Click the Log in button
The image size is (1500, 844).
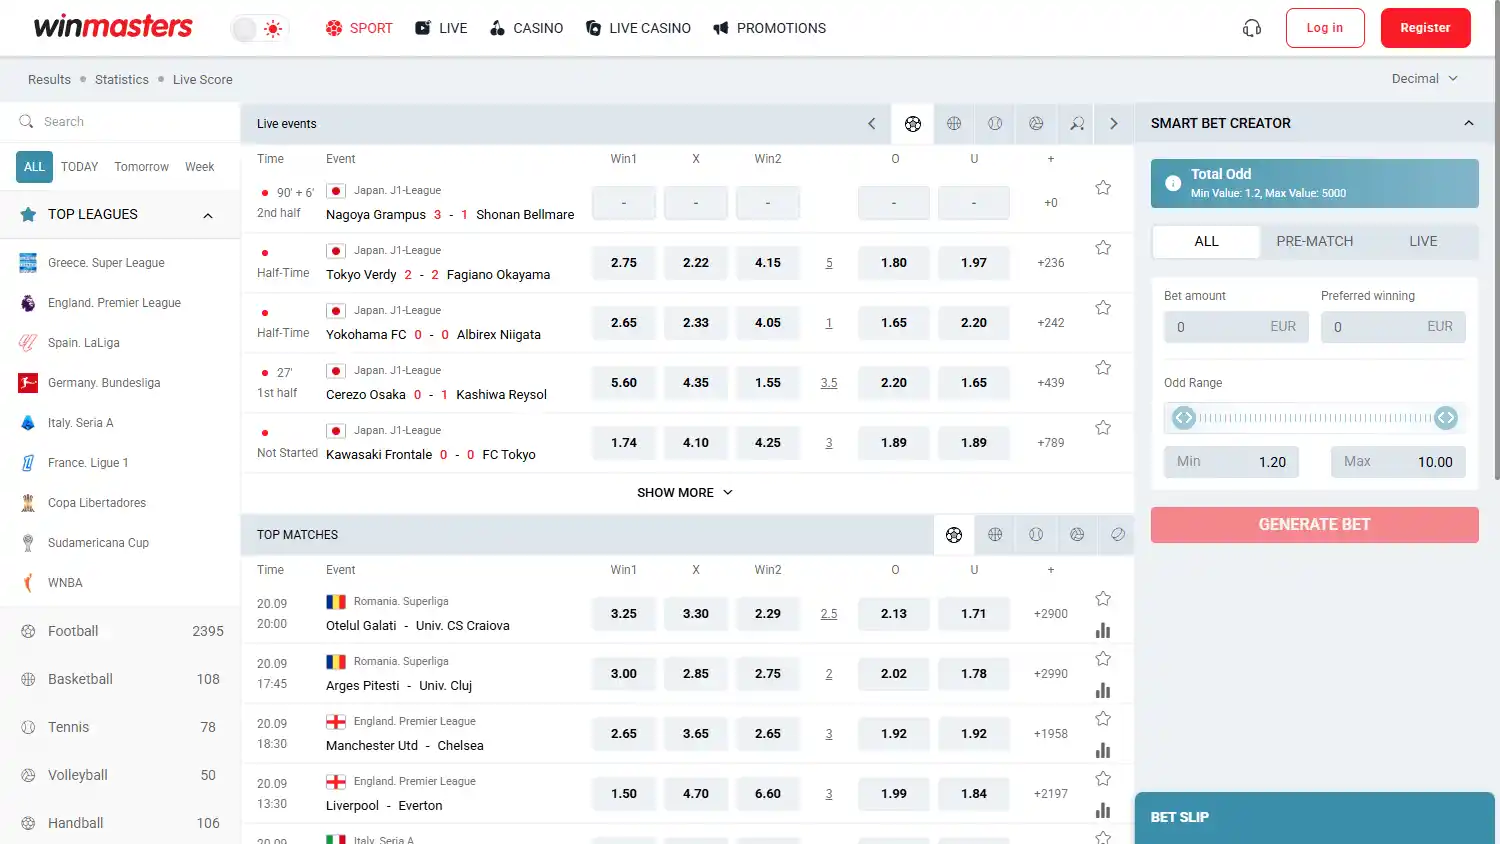tap(1325, 28)
